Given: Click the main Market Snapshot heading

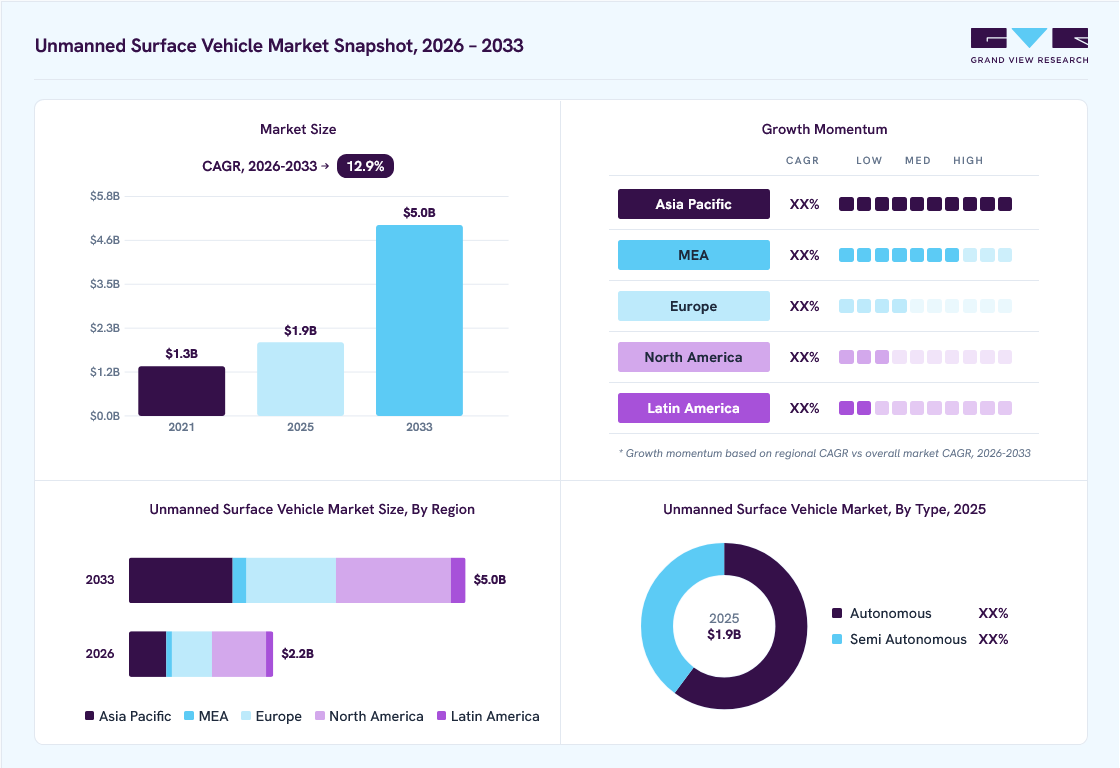Looking at the screenshot, I should tap(279, 46).
